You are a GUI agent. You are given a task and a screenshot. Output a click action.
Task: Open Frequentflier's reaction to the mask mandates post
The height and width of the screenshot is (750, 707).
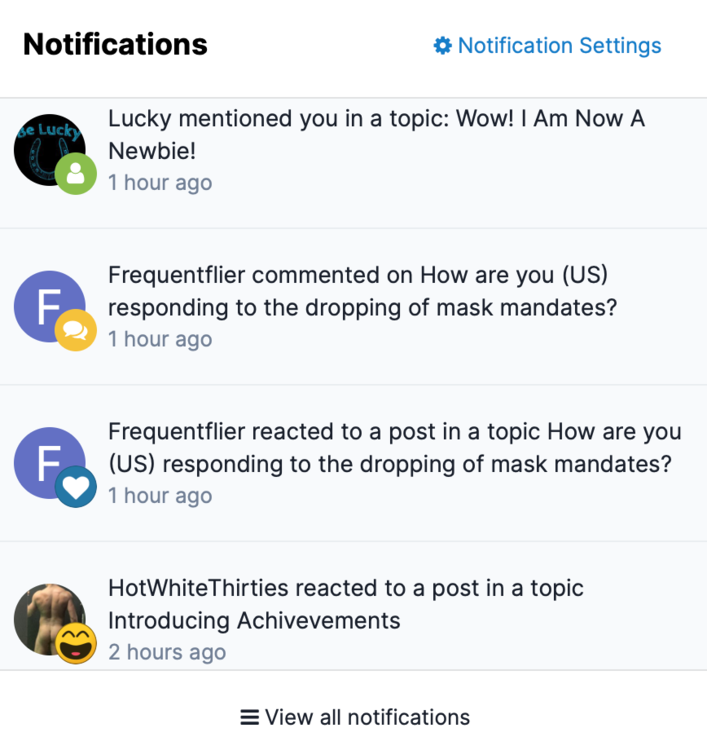tap(394, 448)
